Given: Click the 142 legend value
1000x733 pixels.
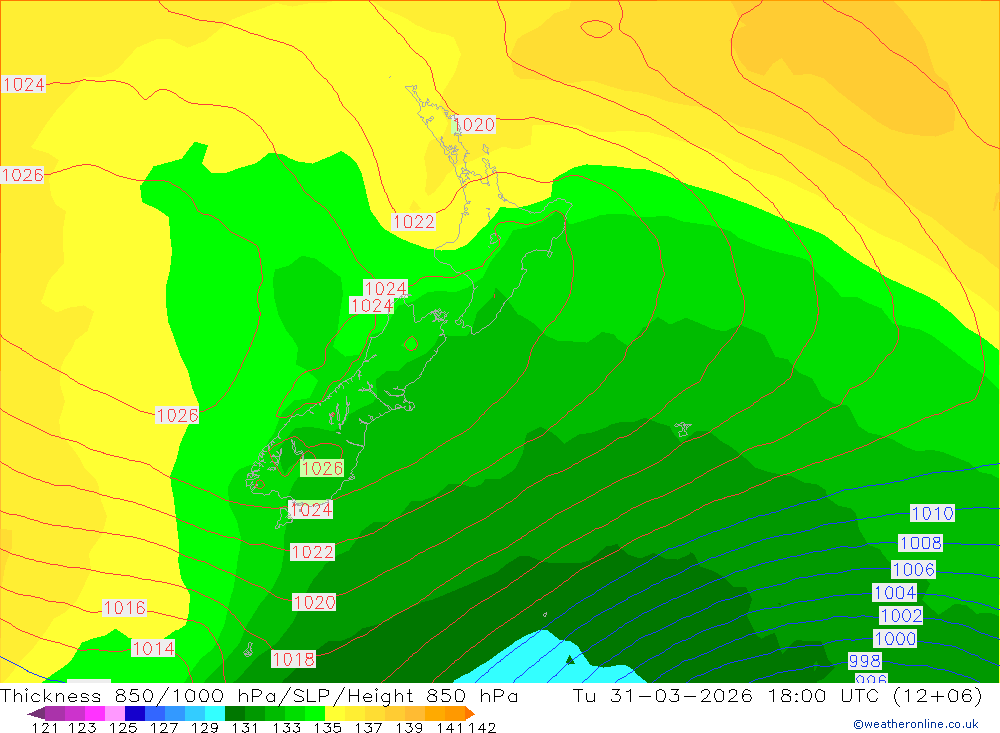Looking at the screenshot, I should (x=482, y=727).
